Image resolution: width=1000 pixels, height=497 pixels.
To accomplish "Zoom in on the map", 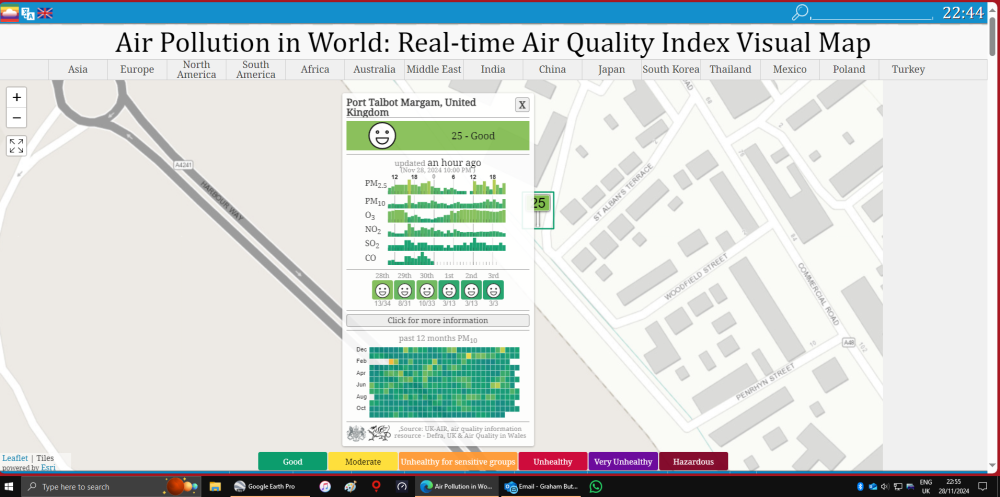I will point(17,98).
